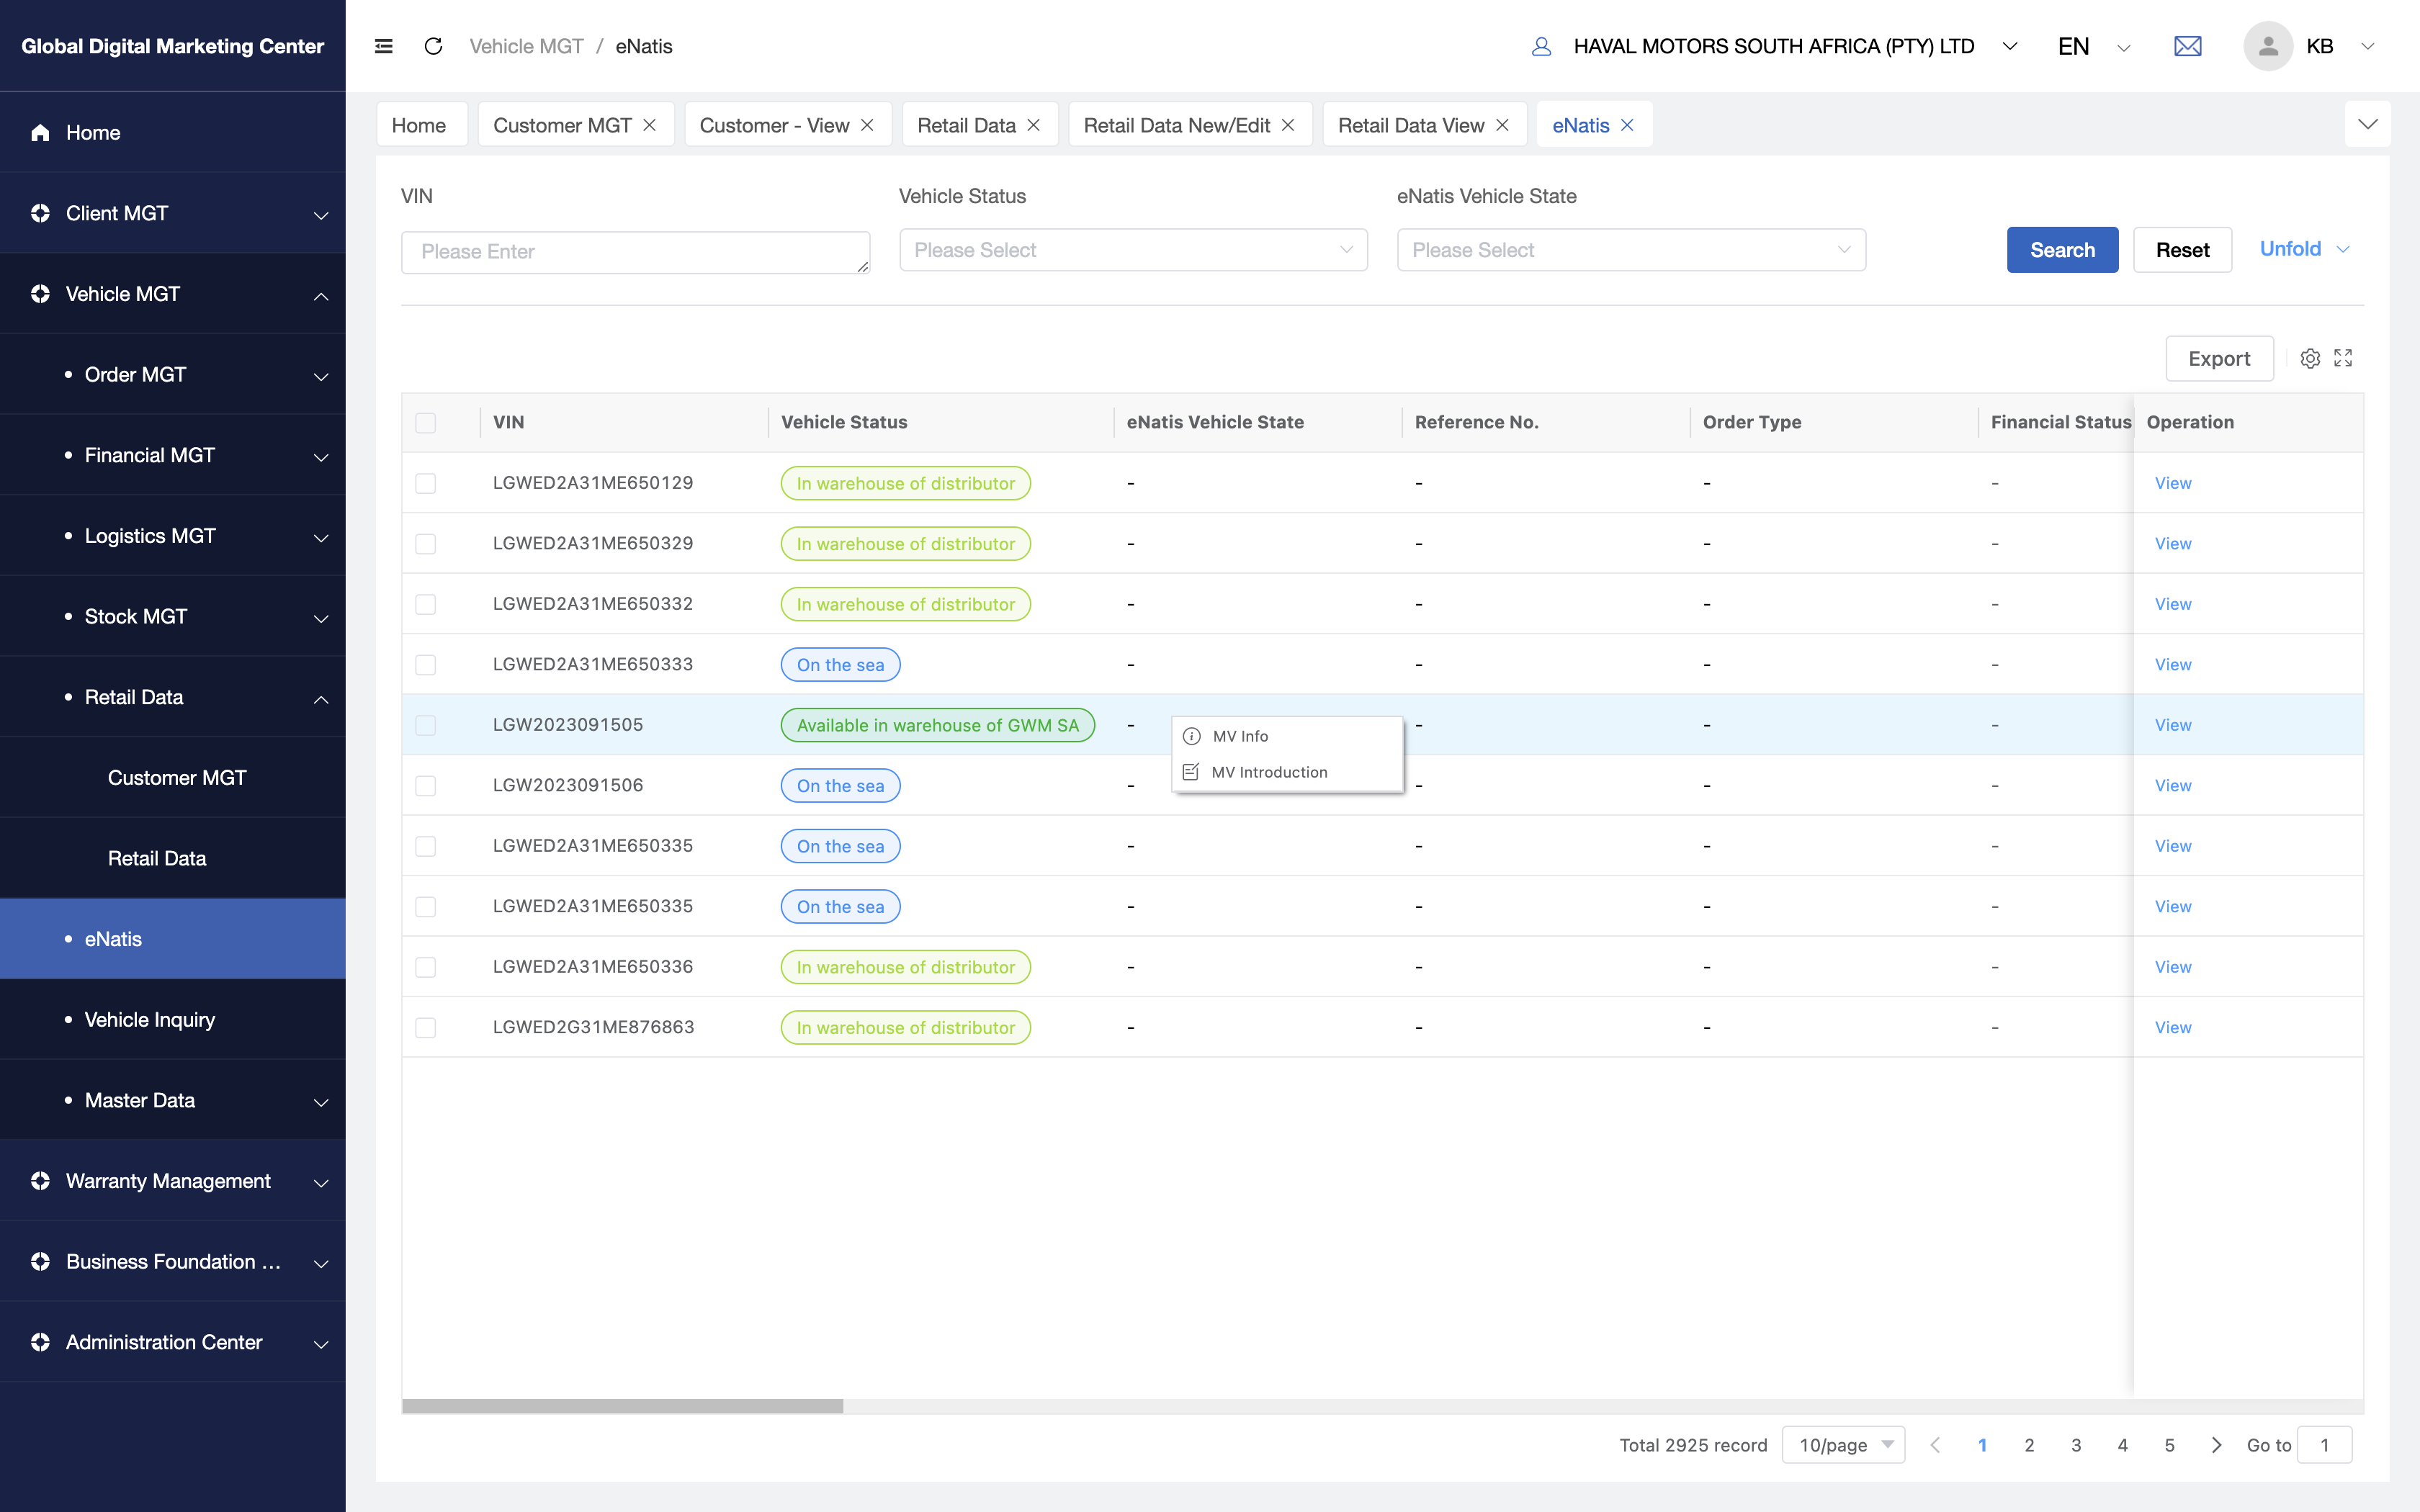Check the row for LGWED2A31ME650129
This screenshot has width=2420, height=1512.
(426, 484)
